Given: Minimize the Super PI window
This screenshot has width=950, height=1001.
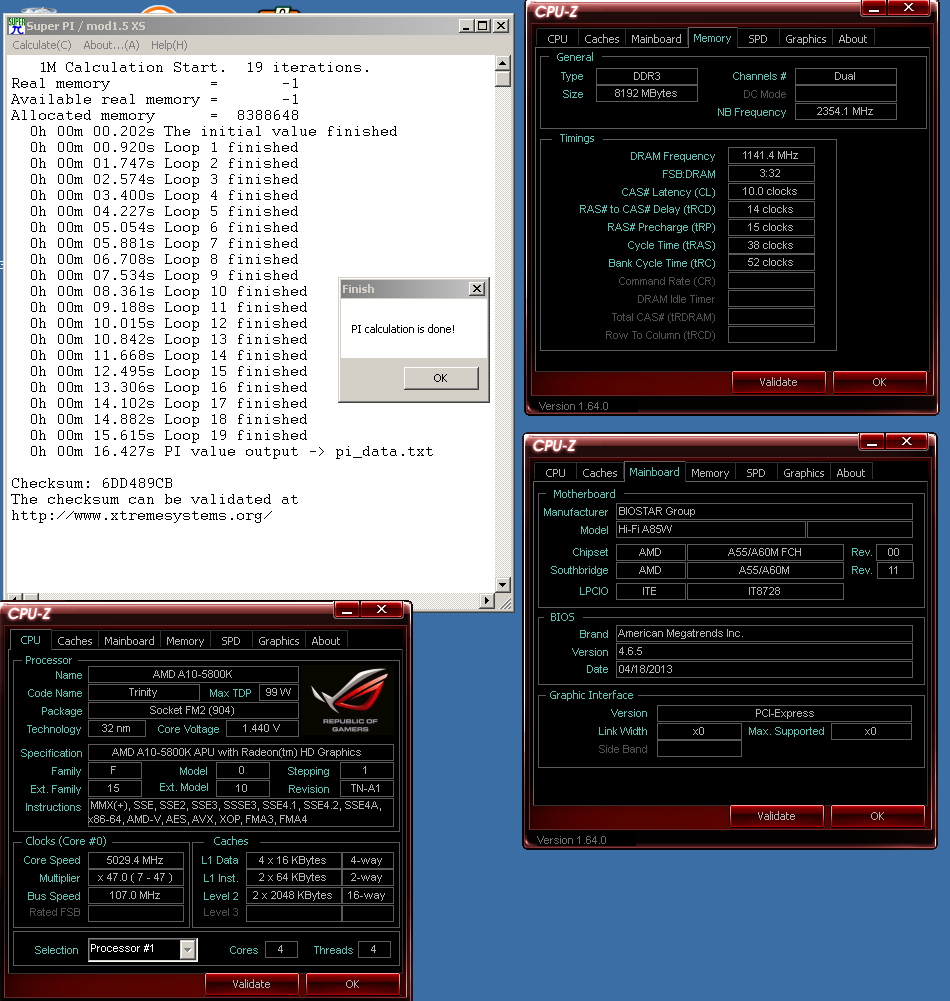Looking at the screenshot, I should (x=467, y=26).
